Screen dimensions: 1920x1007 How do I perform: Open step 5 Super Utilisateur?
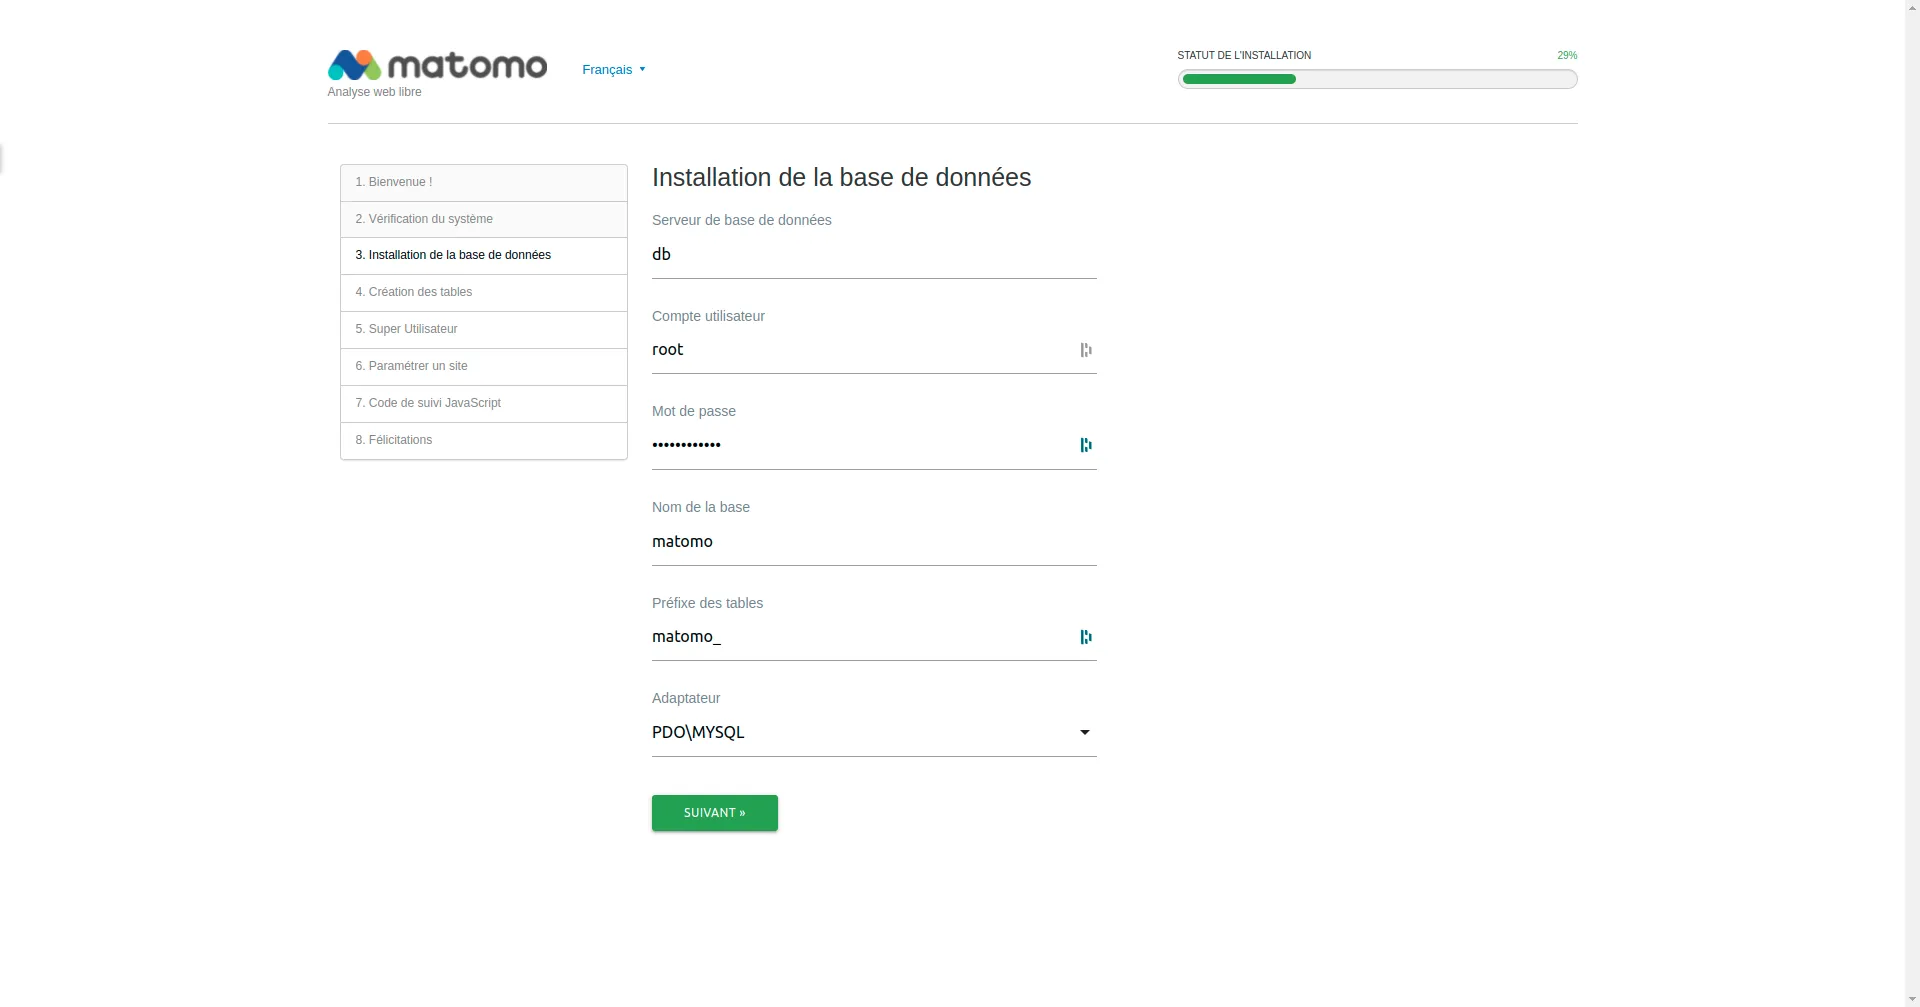483,329
